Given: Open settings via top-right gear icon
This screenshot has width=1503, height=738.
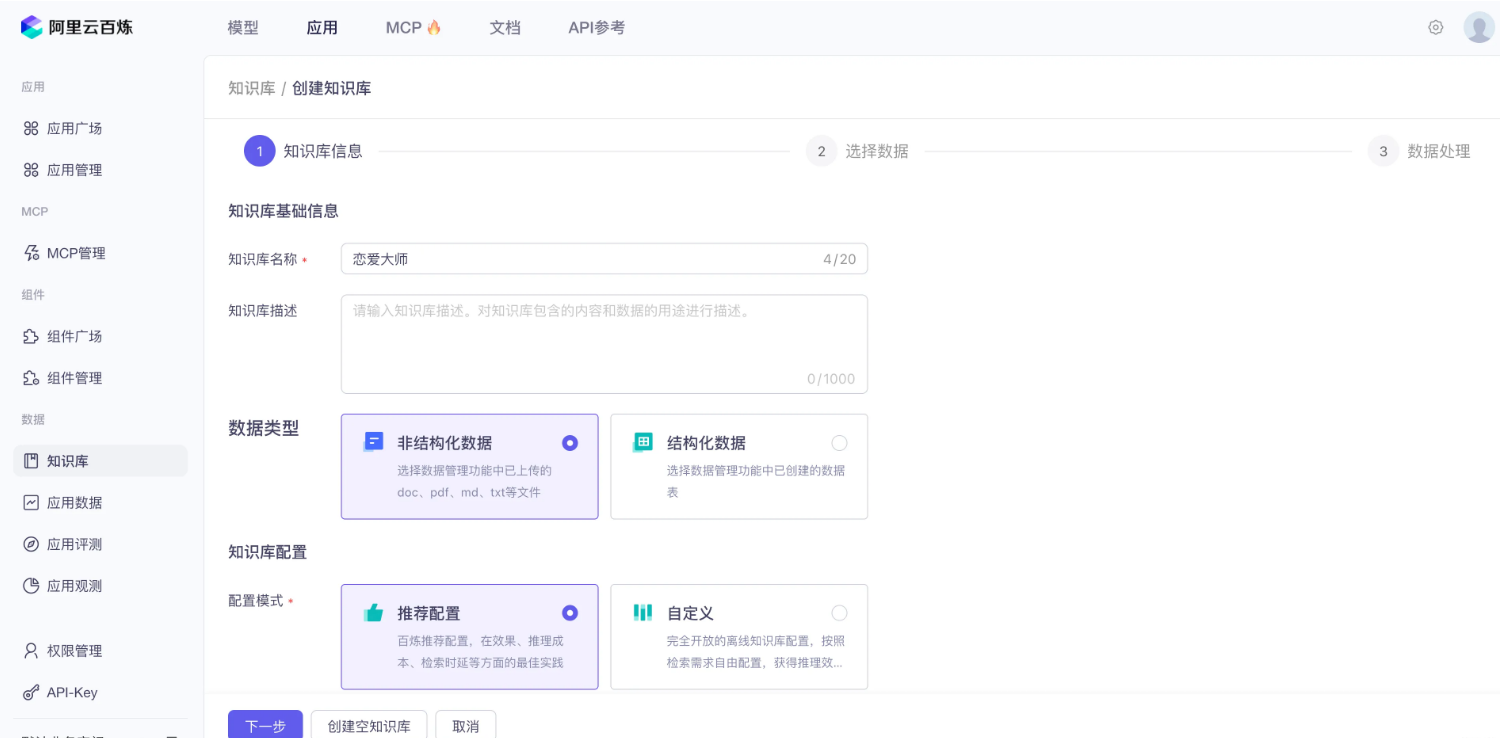Looking at the screenshot, I should [1435, 28].
